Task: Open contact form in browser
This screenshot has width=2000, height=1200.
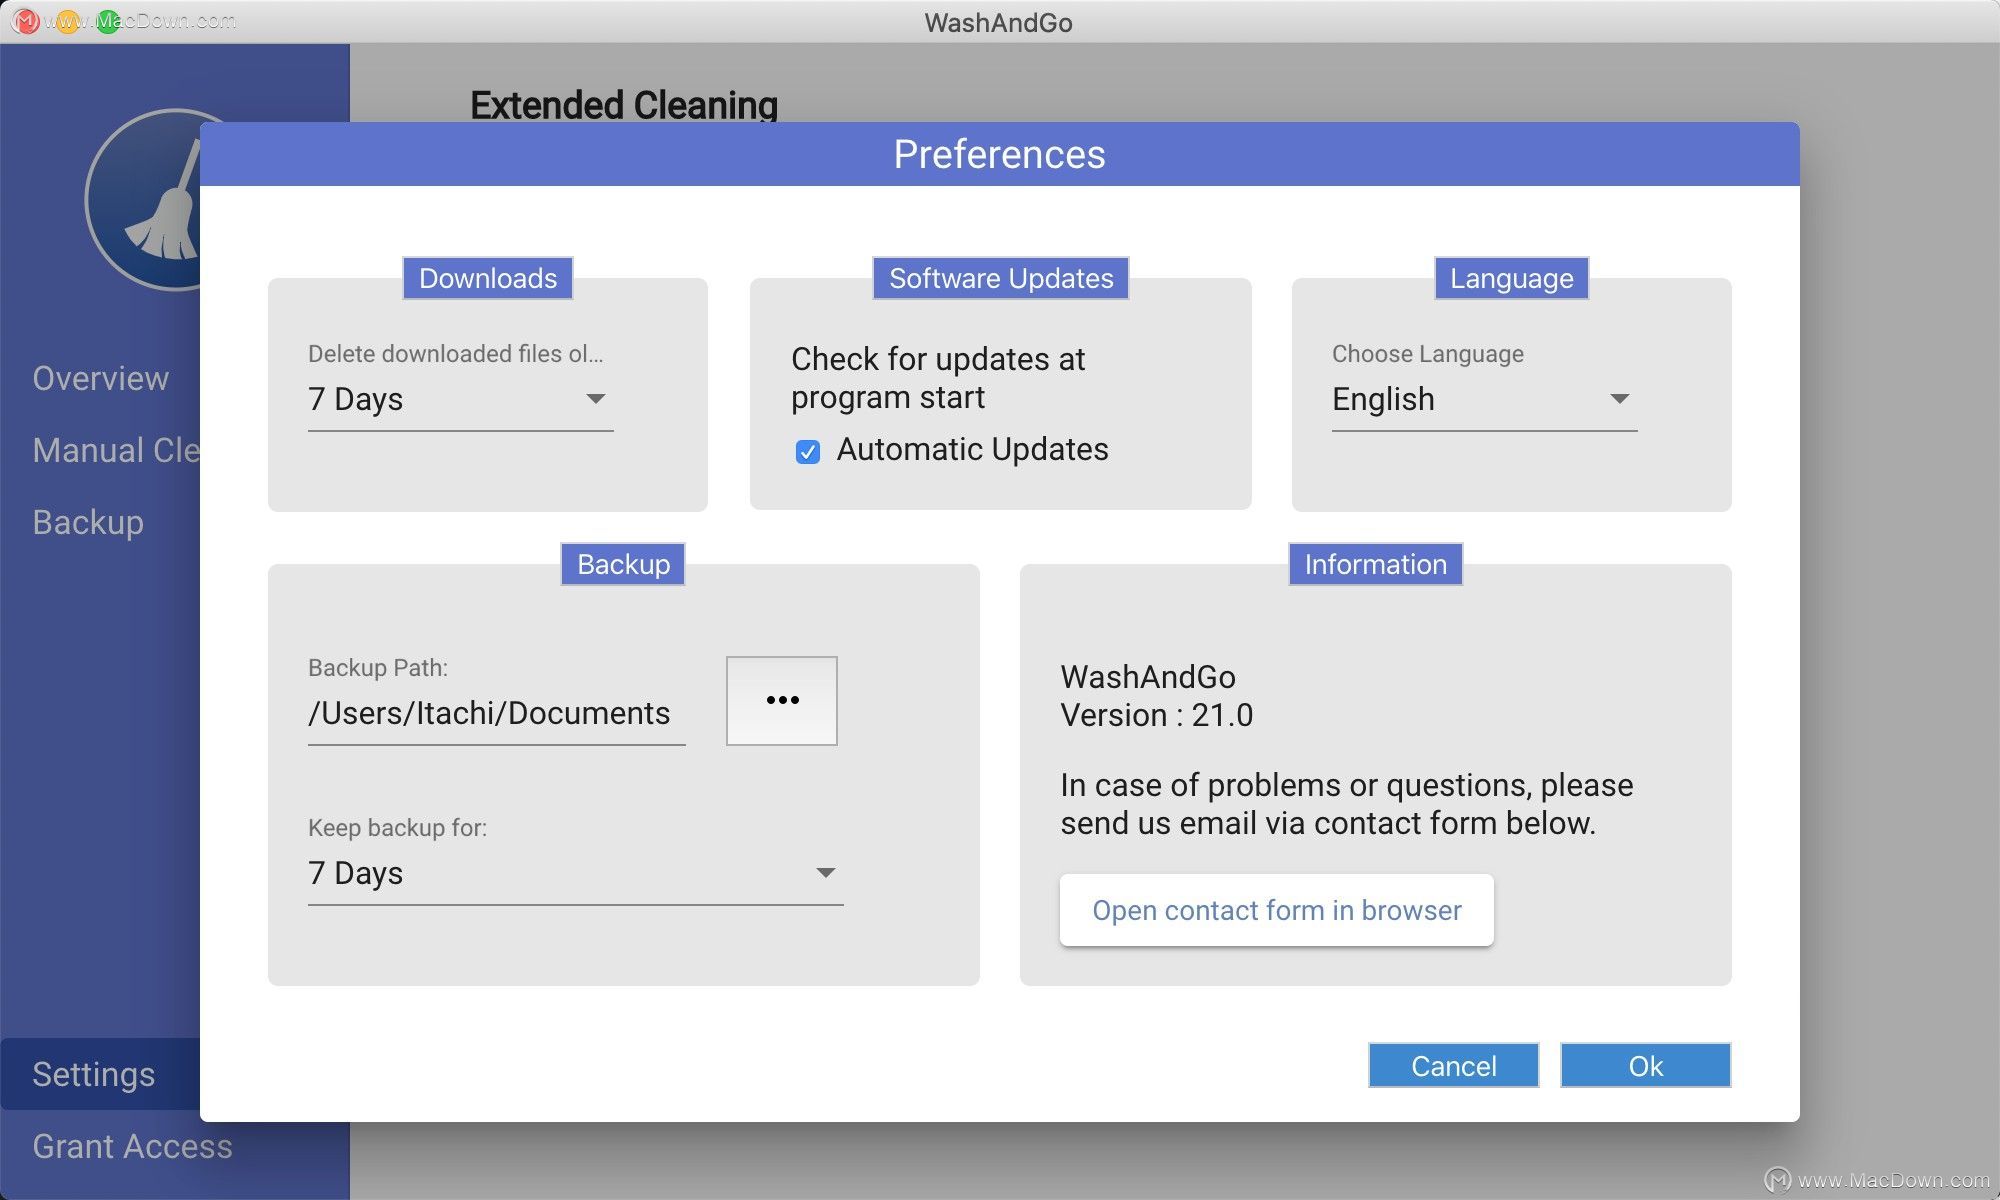Action: pyautogui.click(x=1277, y=910)
